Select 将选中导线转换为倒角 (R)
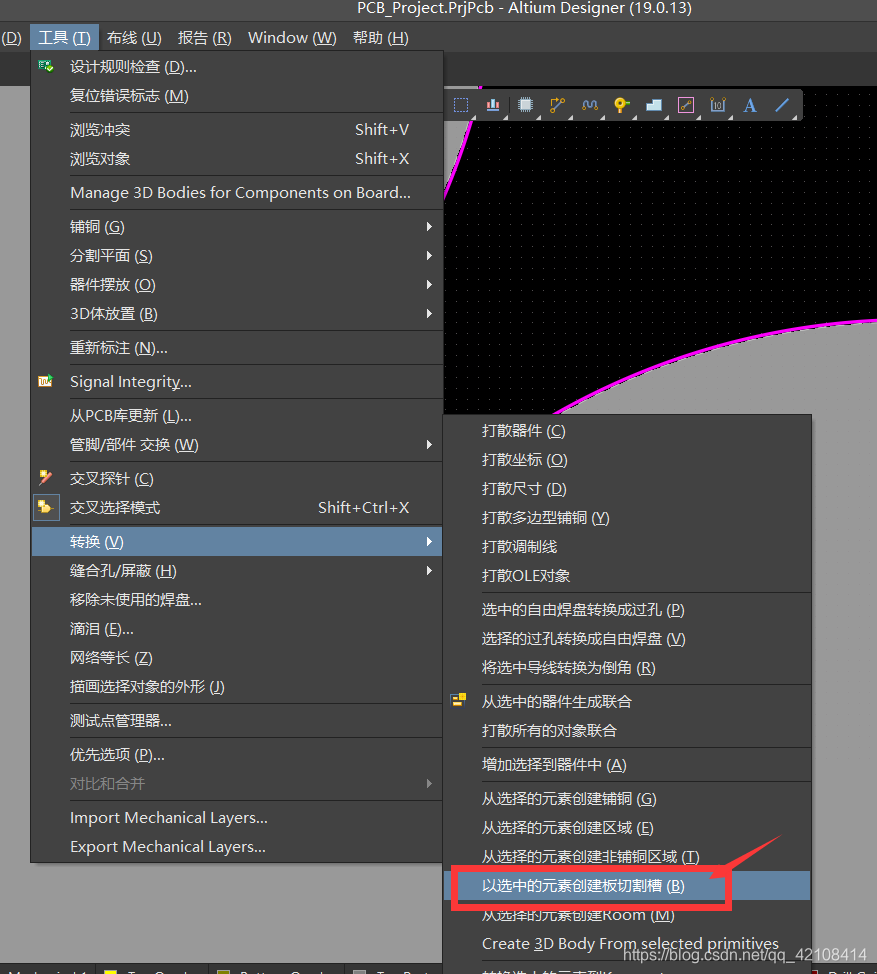The image size is (877, 974). point(627,668)
